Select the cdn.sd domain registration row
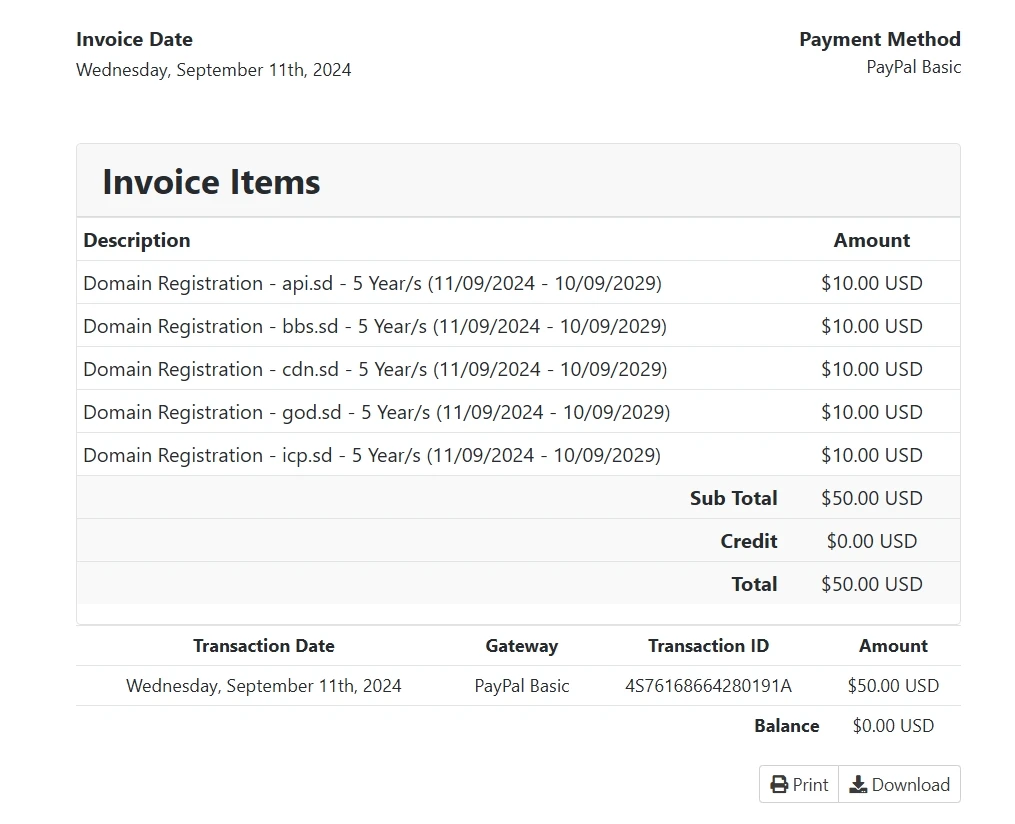1015x824 pixels. pos(374,369)
